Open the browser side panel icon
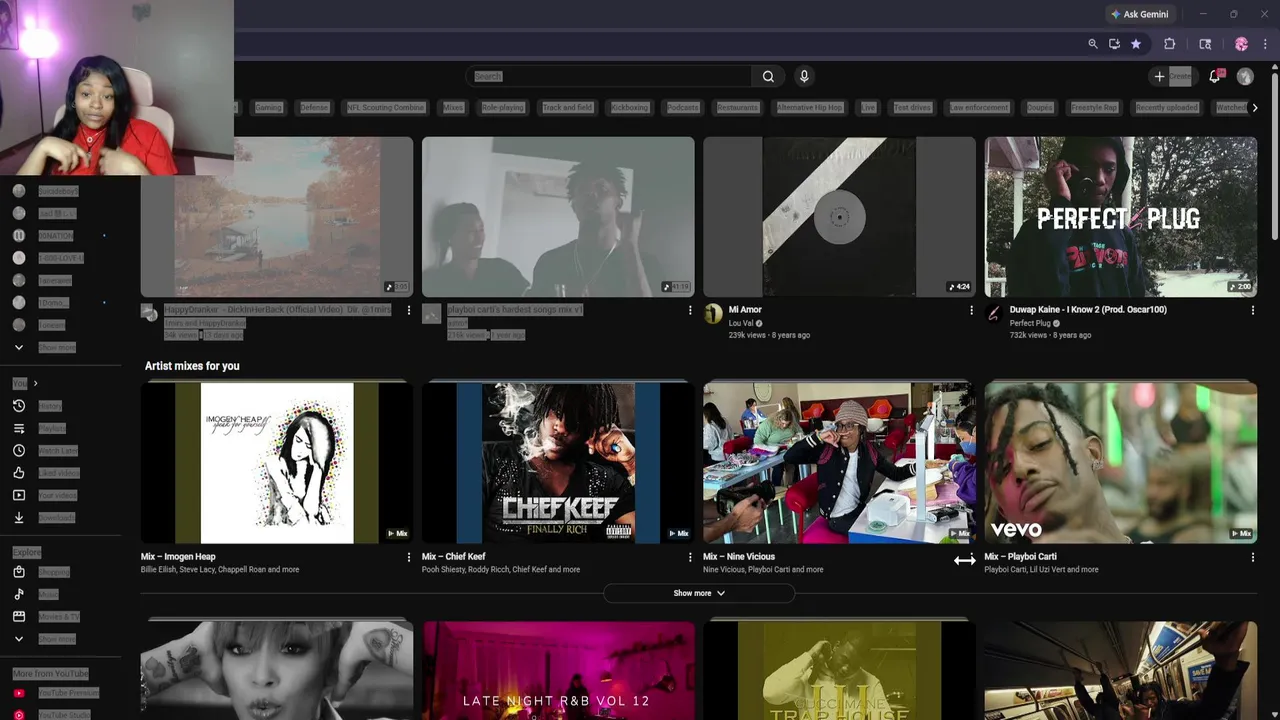This screenshot has width=1280, height=720. click(x=1205, y=44)
